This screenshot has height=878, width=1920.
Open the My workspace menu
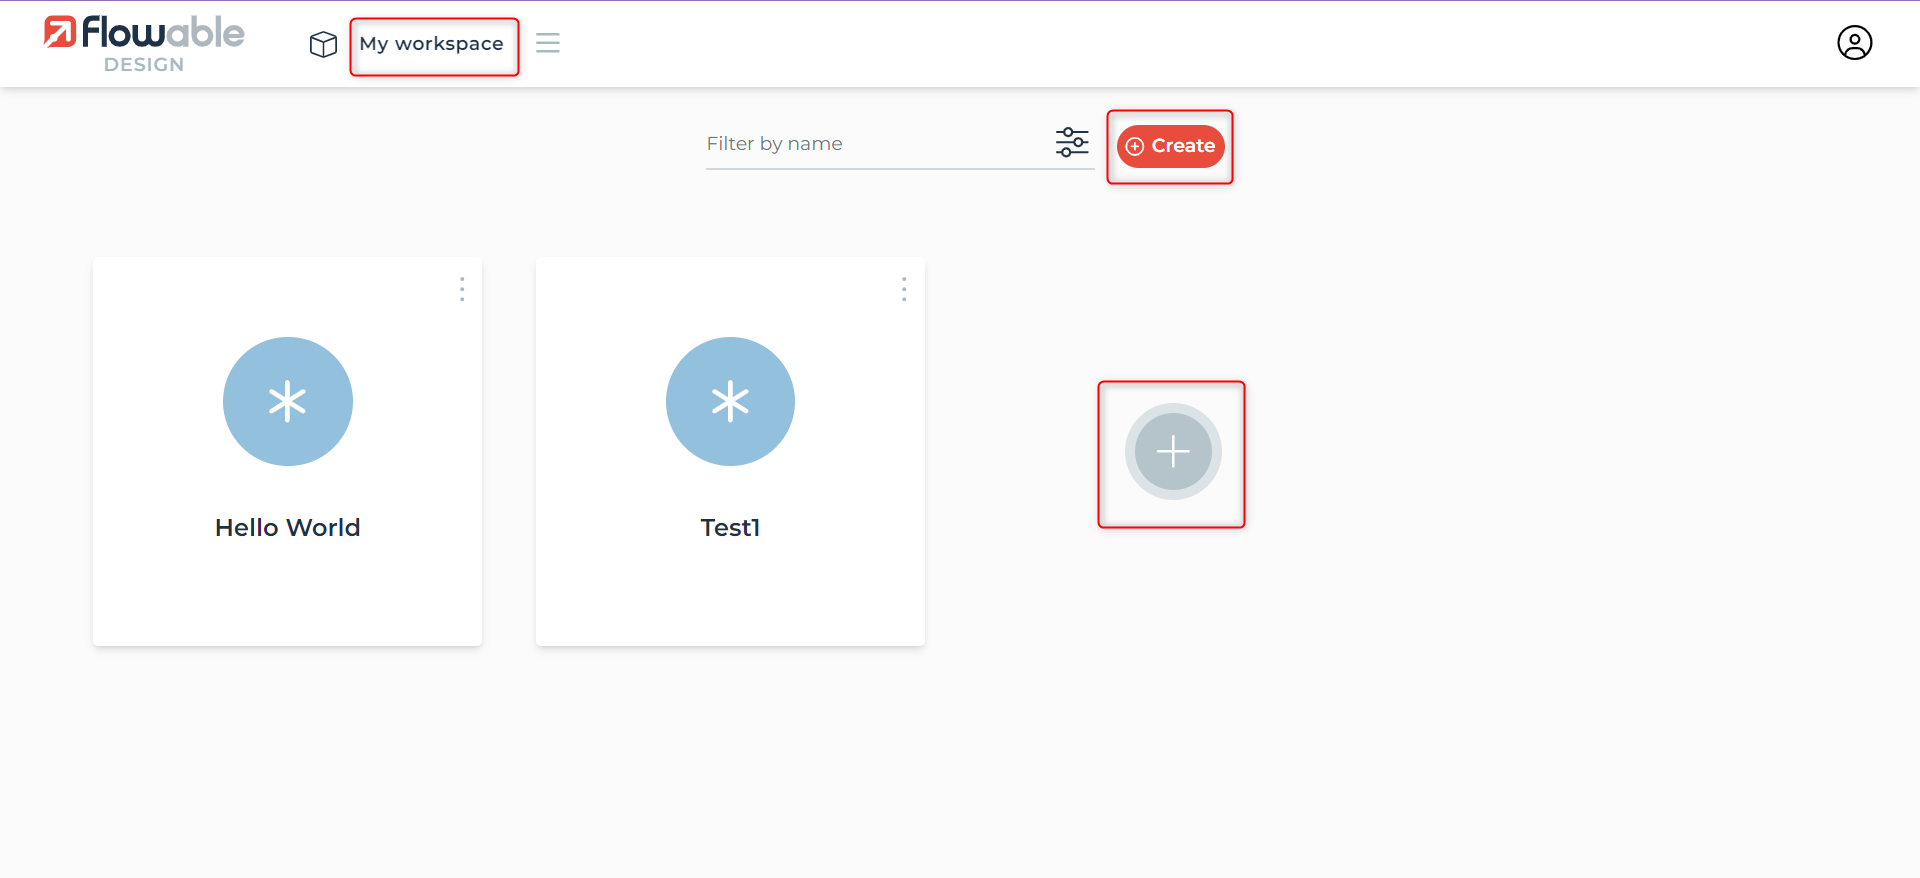(x=432, y=44)
